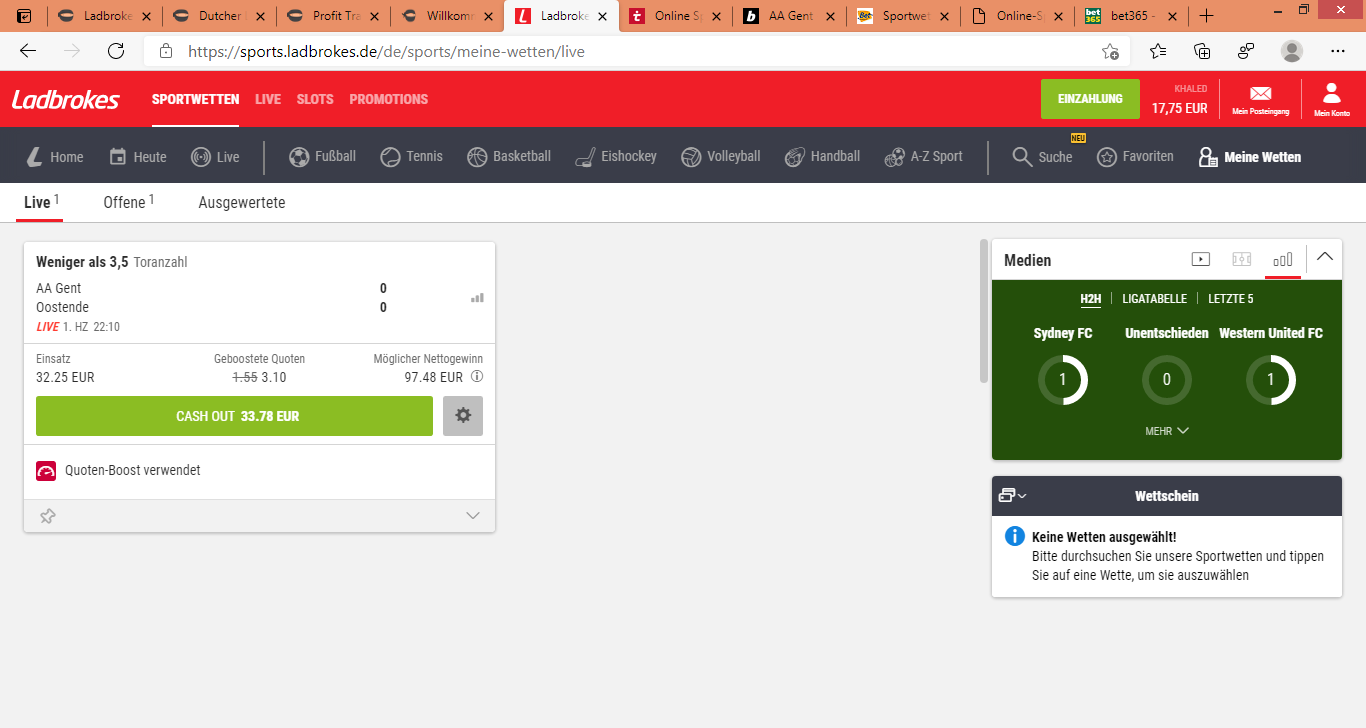The width and height of the screenshot is (1366, 728).
Task: Open the Mein Konto profile icon
Action: [1331, 98]
